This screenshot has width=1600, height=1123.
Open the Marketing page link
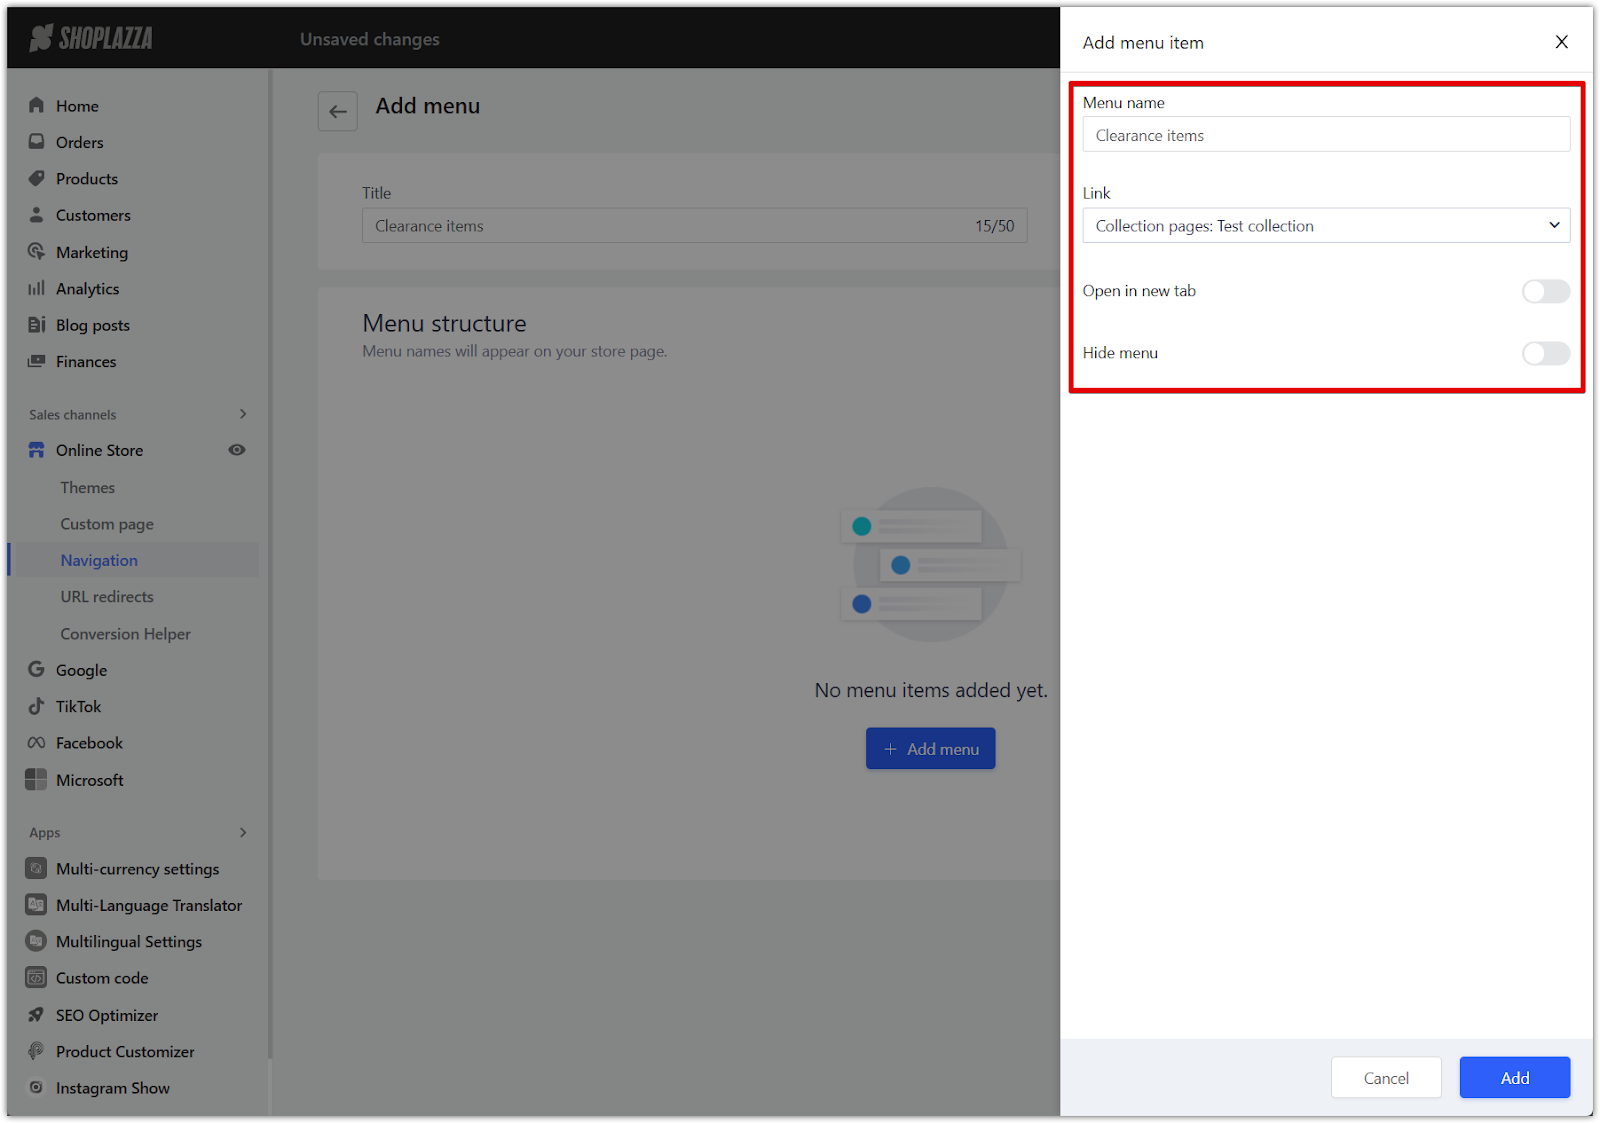pyautogui.click(x=92, y=252)
